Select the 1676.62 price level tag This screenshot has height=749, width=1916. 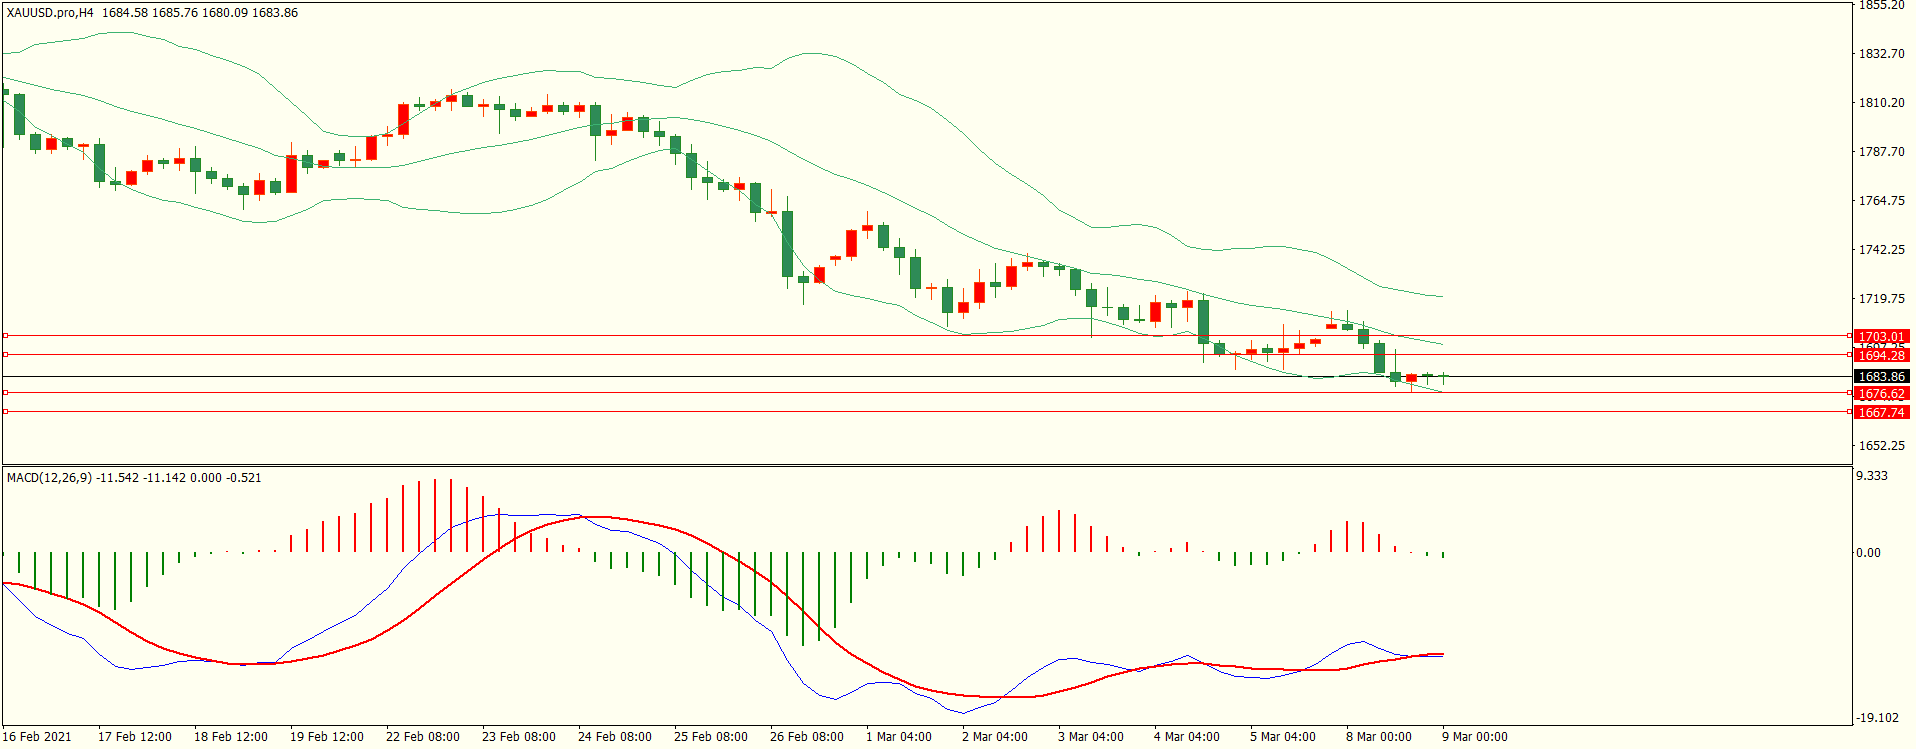1881,394
